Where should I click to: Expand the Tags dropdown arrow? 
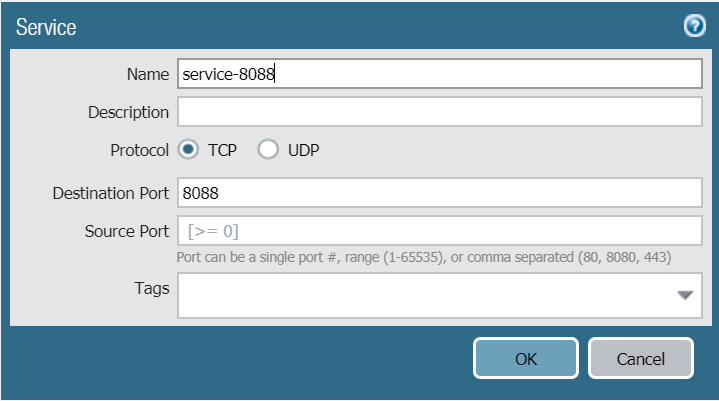685,295
